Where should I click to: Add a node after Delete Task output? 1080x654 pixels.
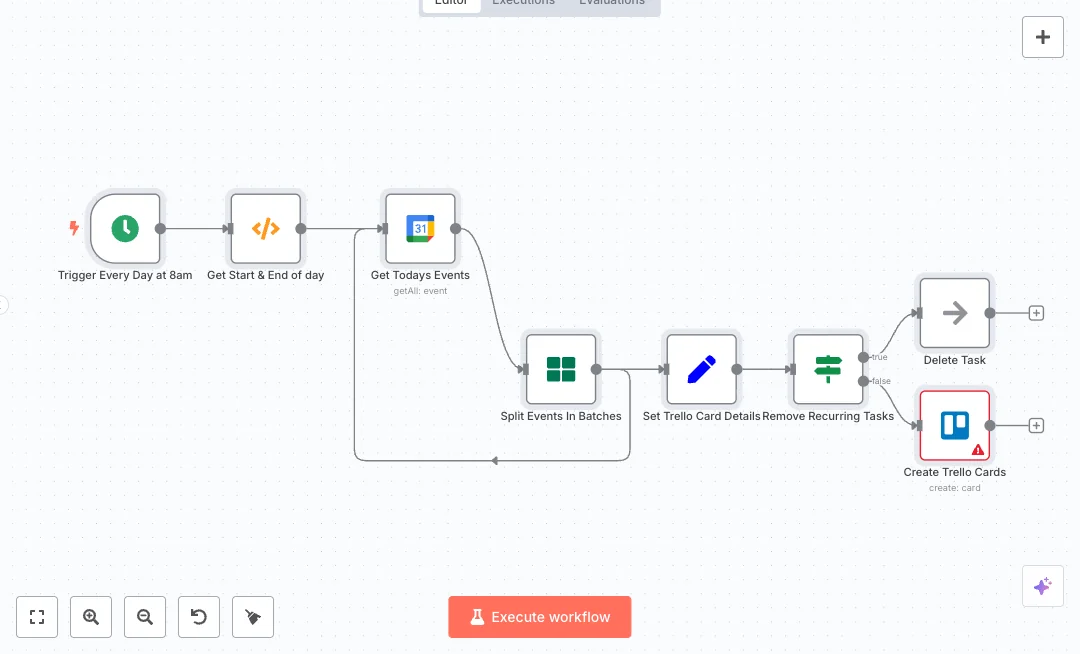(x=1036, y=313)
